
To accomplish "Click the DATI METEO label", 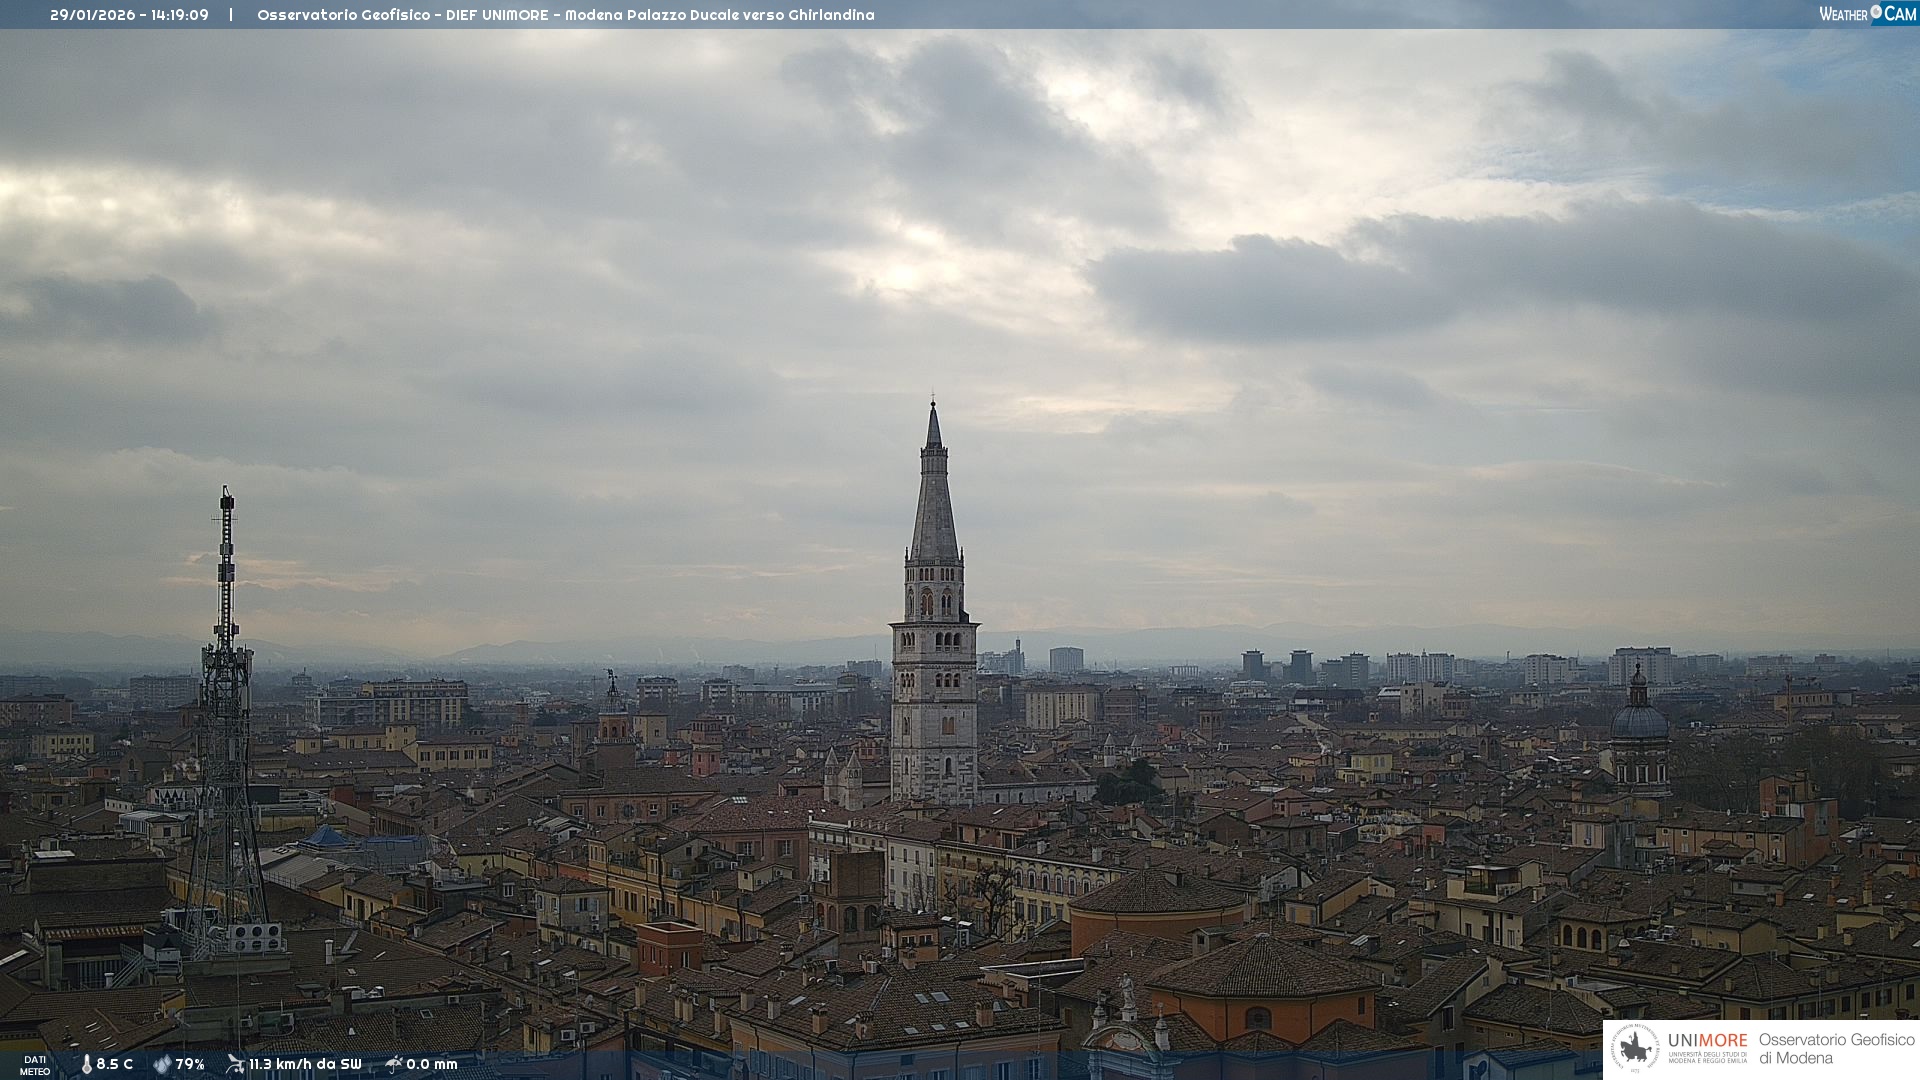I will tap(35, 1065).
